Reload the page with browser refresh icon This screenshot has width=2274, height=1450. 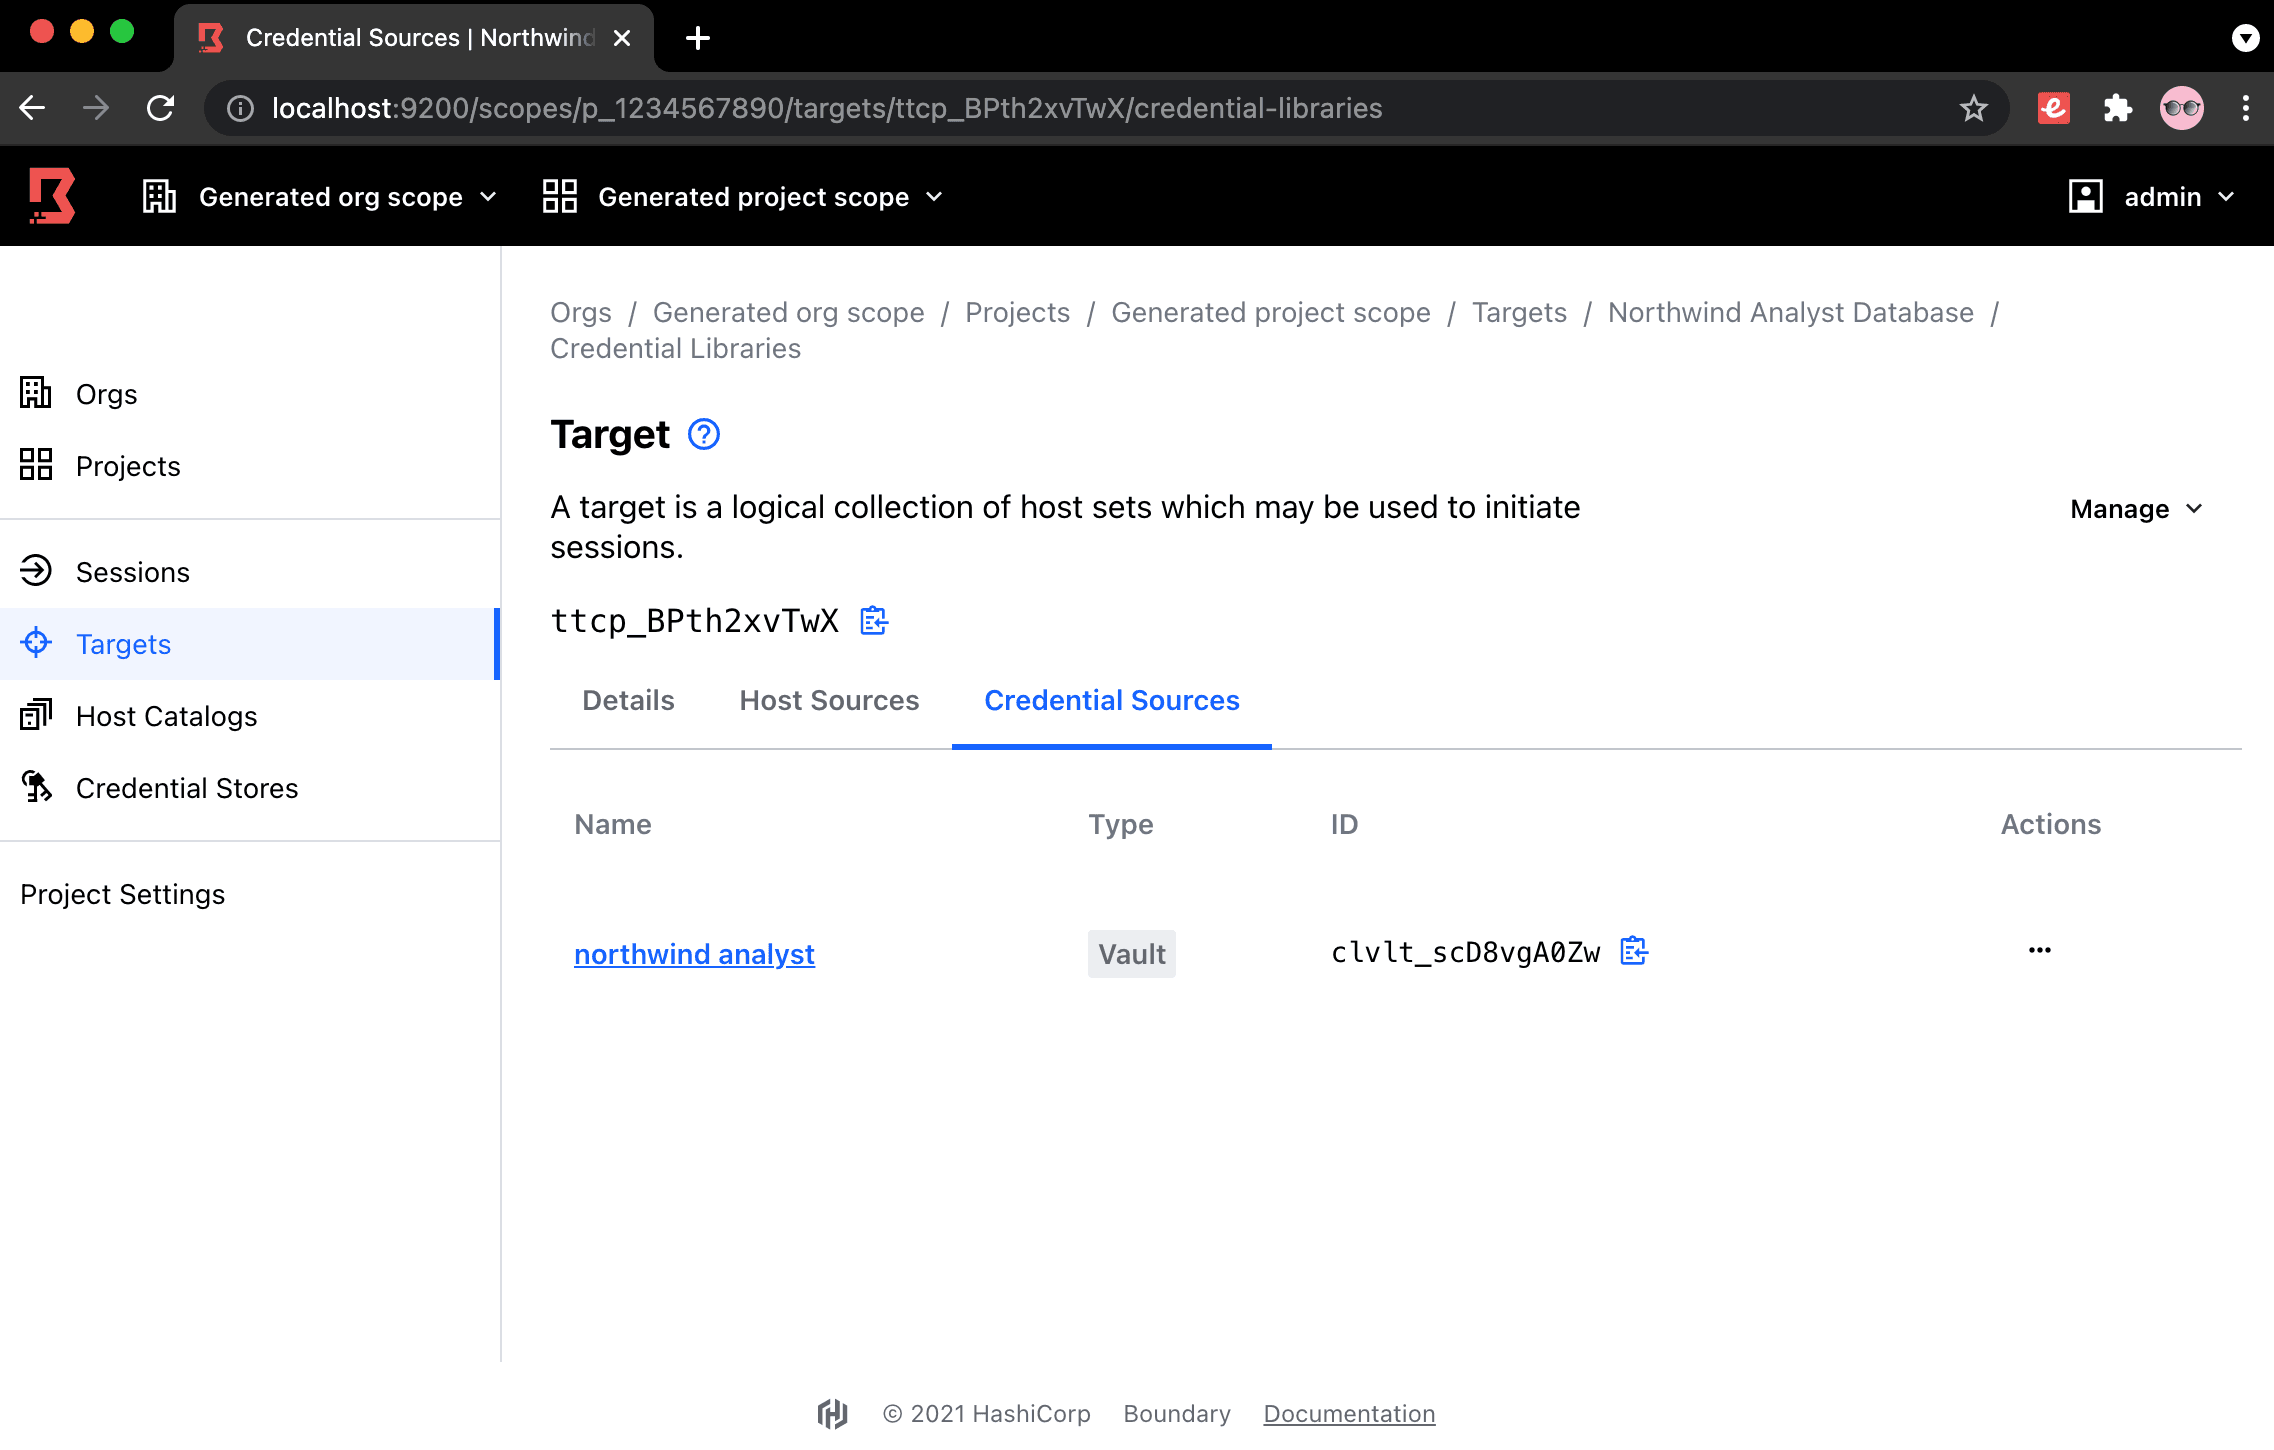point(161,108)
